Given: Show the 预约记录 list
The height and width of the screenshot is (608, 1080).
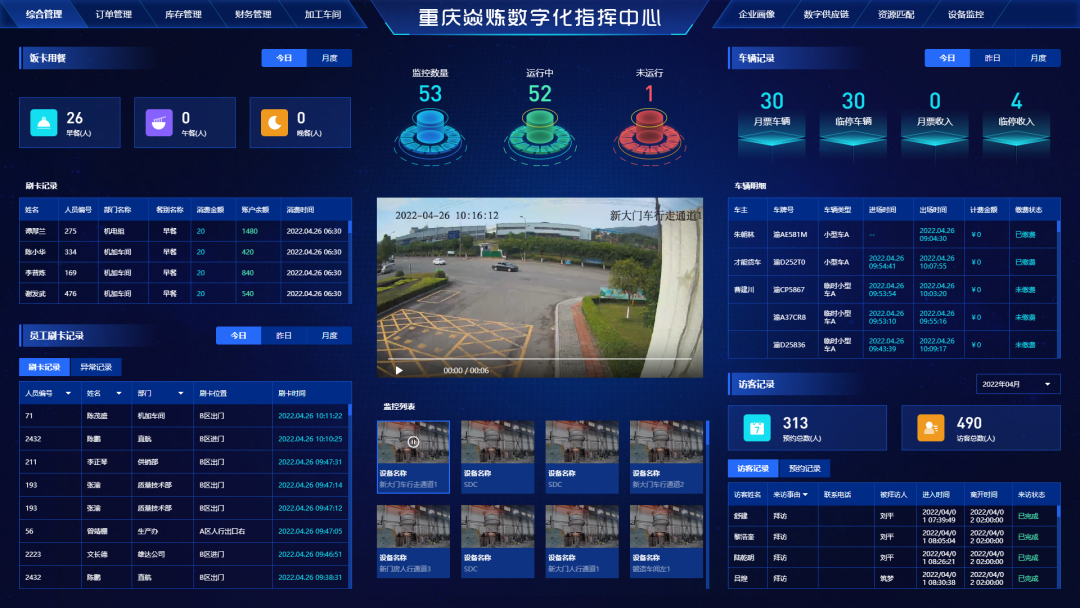Looking at the screenshot, I should (x=805, y=468).
